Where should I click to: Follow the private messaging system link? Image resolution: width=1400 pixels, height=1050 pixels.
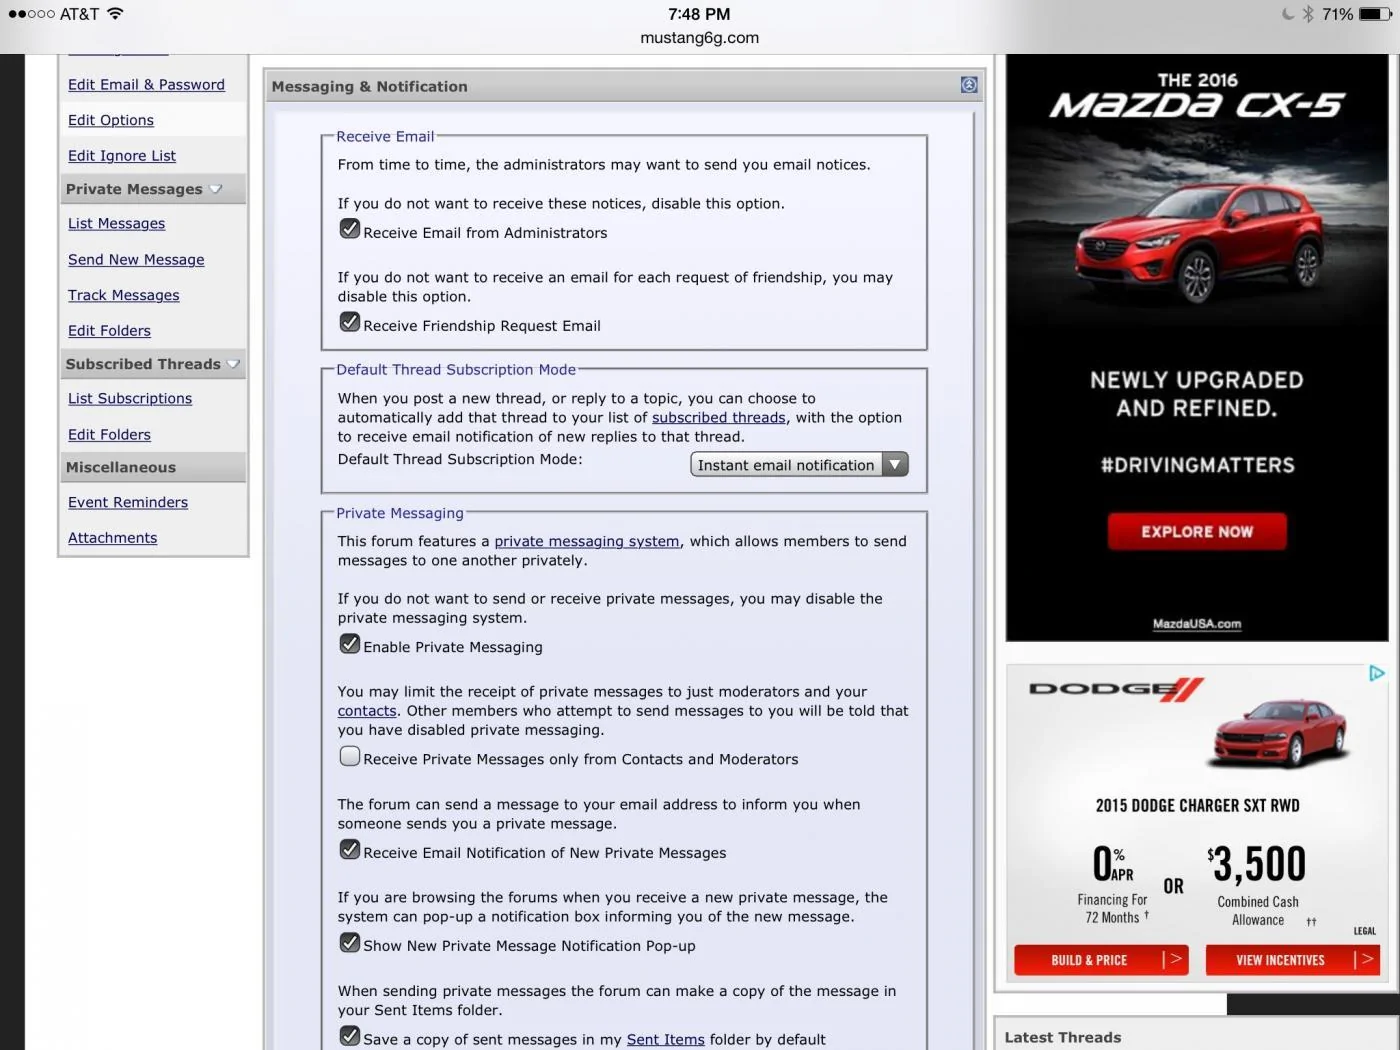(587, 541)
